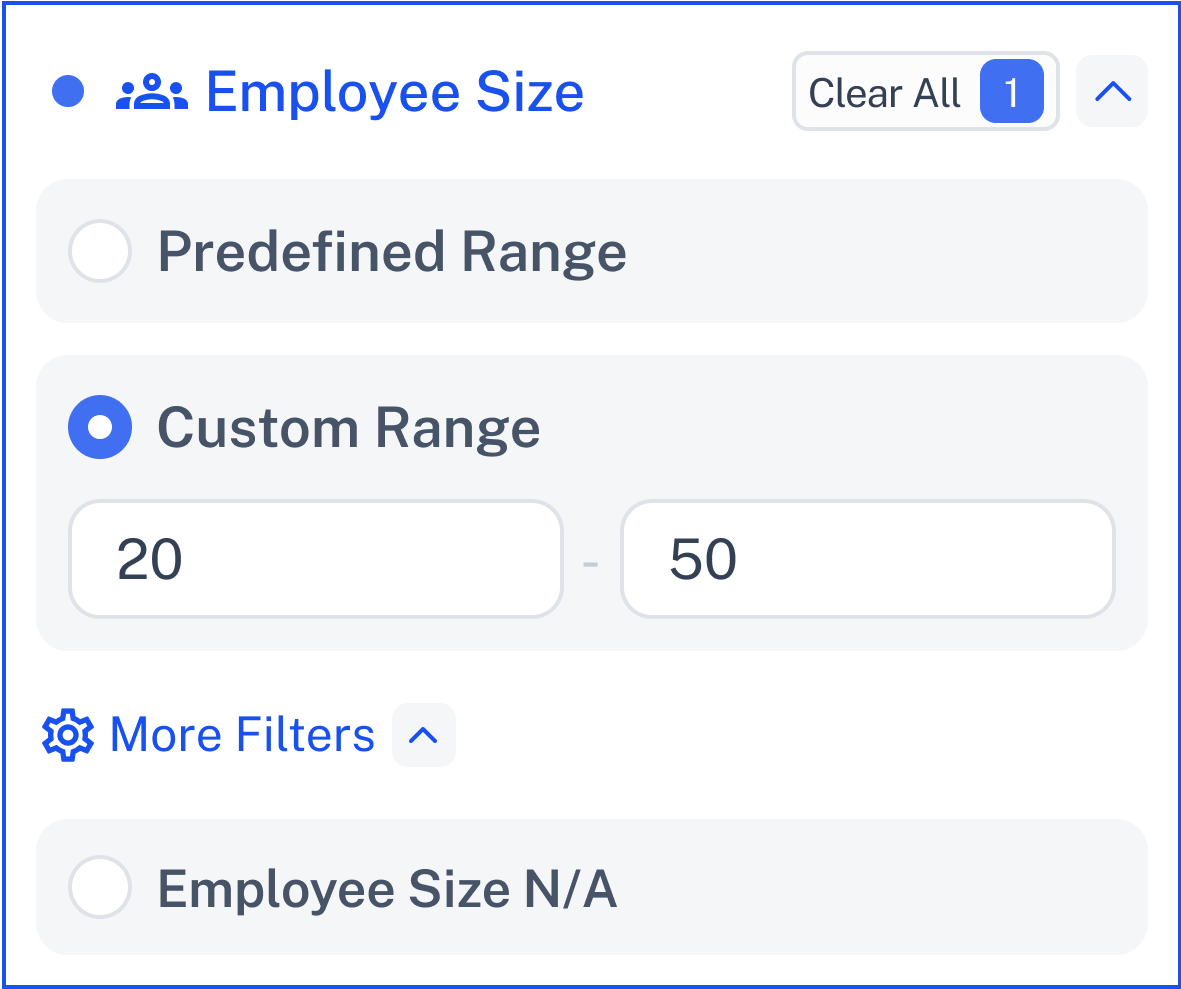
Task: Click the More Filters gear icon
Action: click(68, 735)
